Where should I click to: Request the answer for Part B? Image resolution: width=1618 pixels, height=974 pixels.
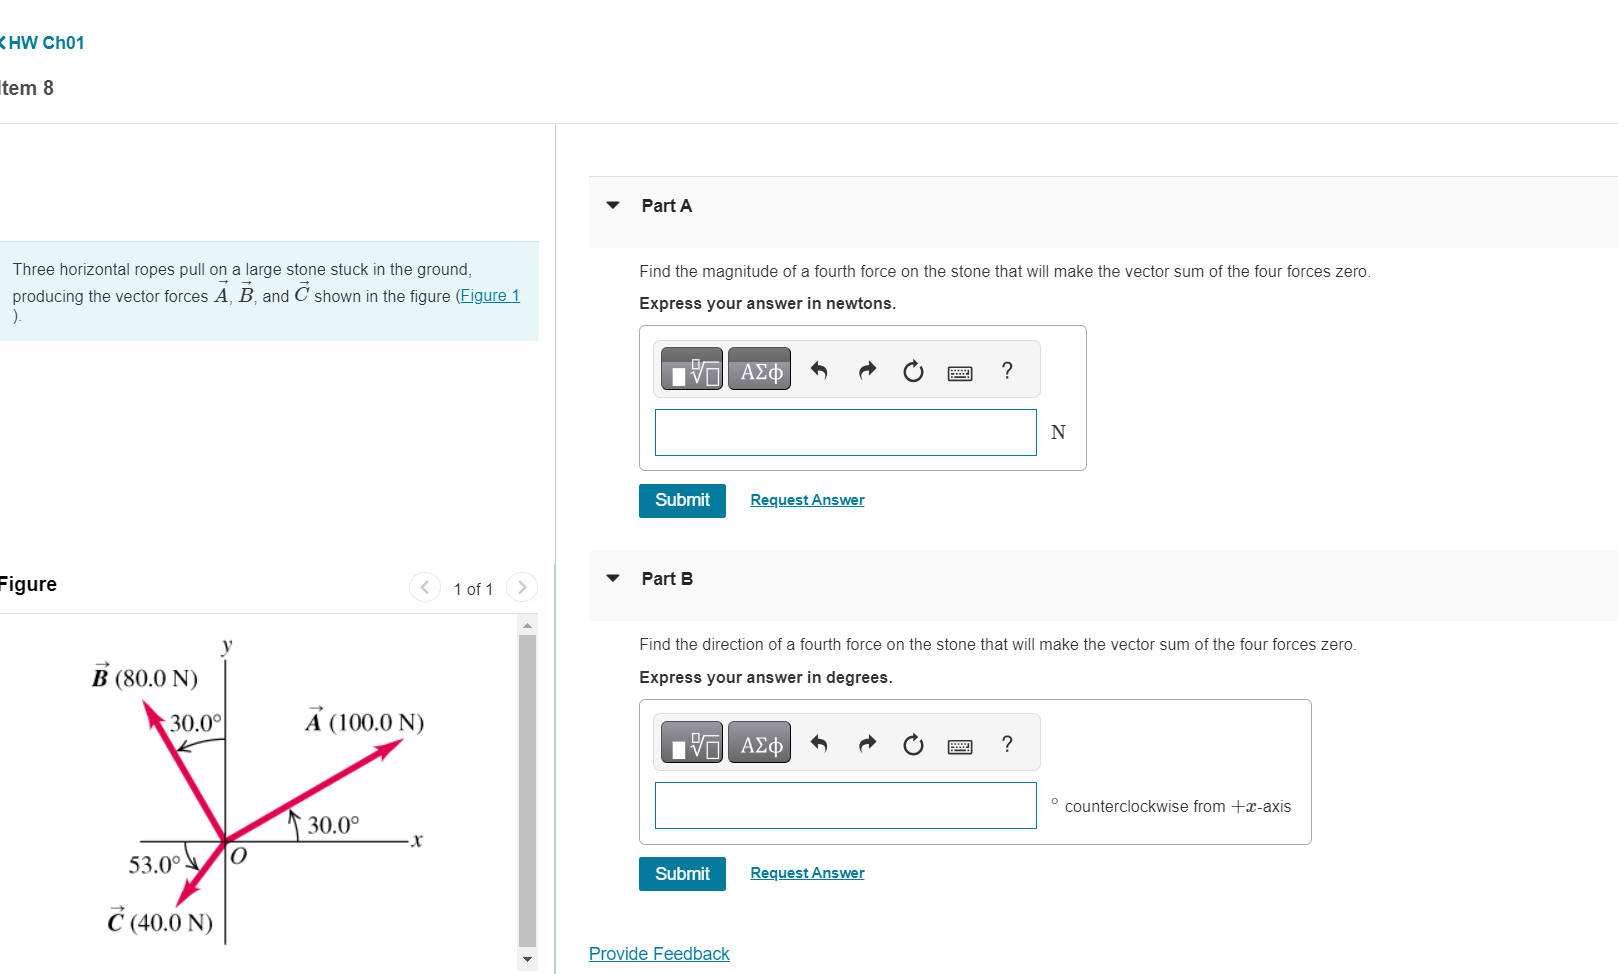tap(807, 873)
